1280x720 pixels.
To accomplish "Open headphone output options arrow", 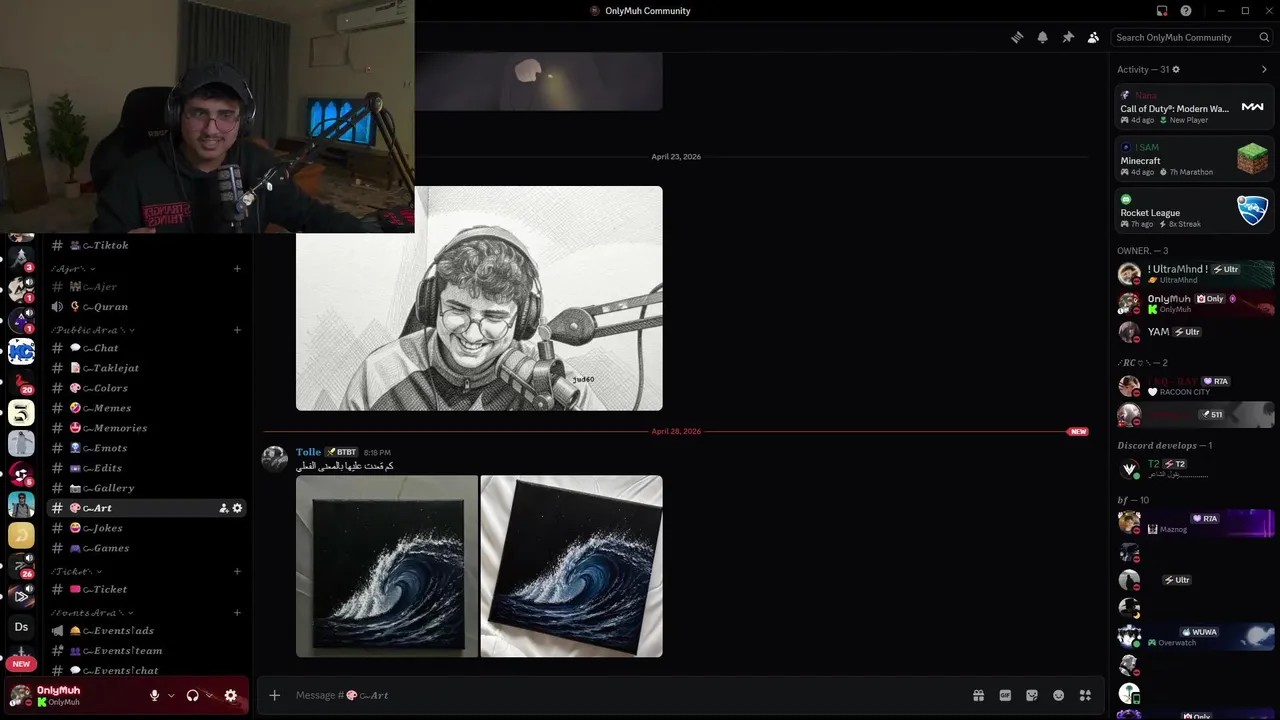I will 209,696.
